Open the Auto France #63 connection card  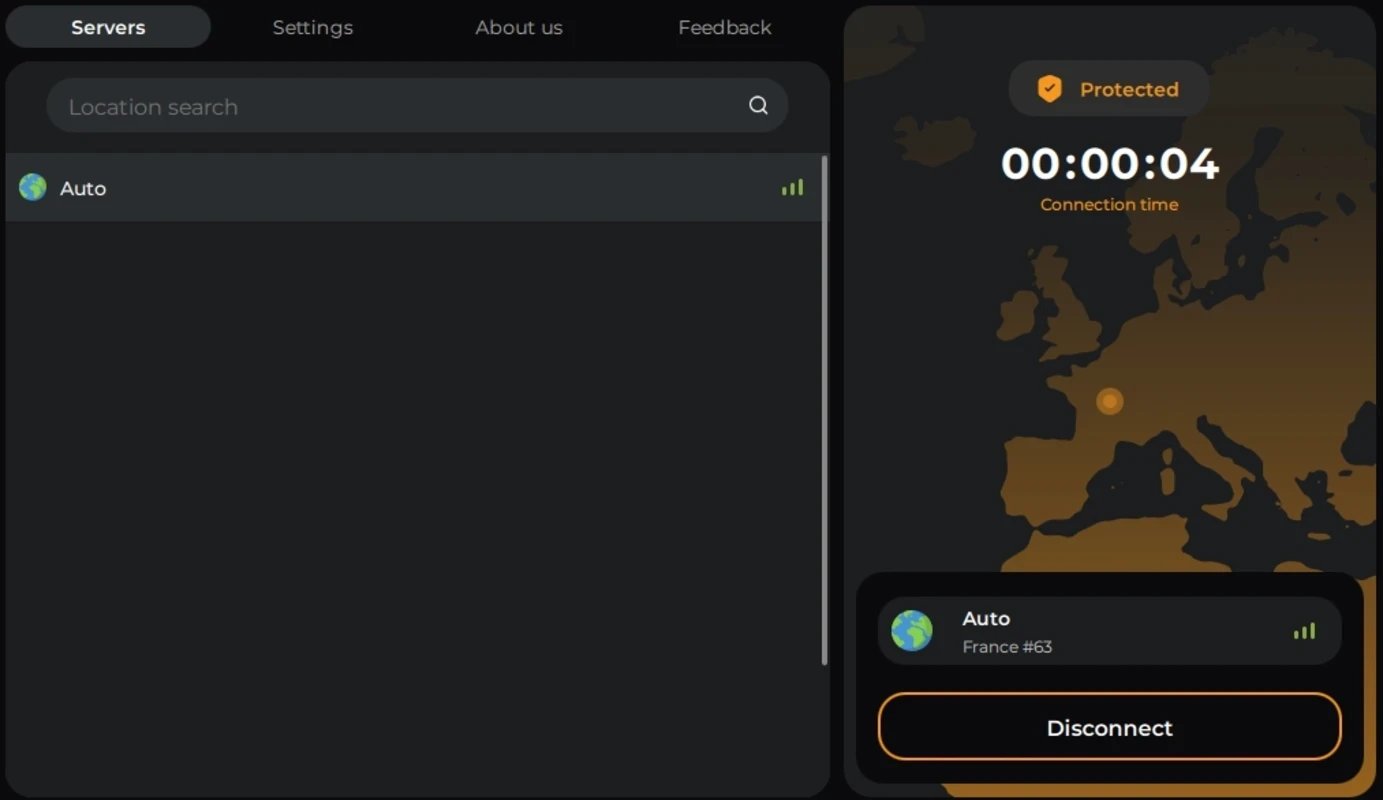(x=1109, y=631)
